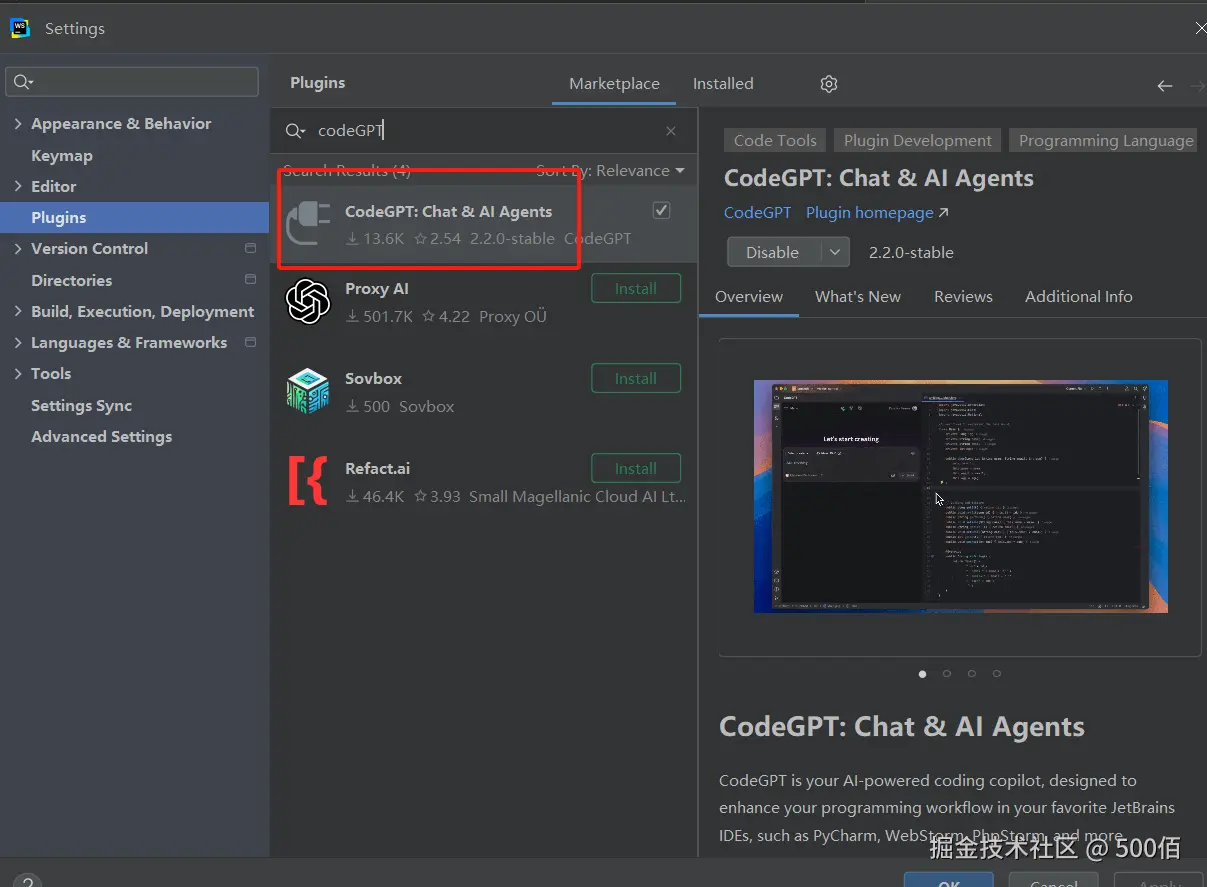Select Settings Sync in settings tree
This screenshot has height=887, width=1207.
(x=81, y=405)
